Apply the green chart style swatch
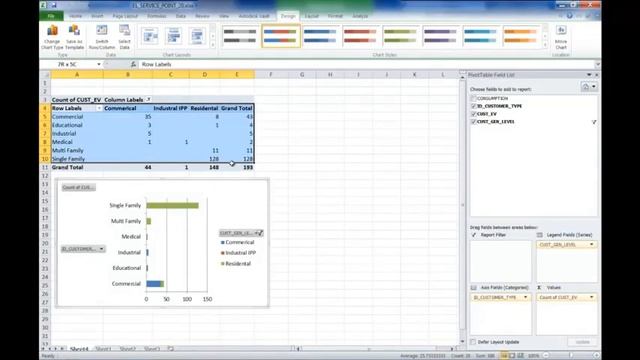This screenshot has width=640, height=360. point(400,36)
